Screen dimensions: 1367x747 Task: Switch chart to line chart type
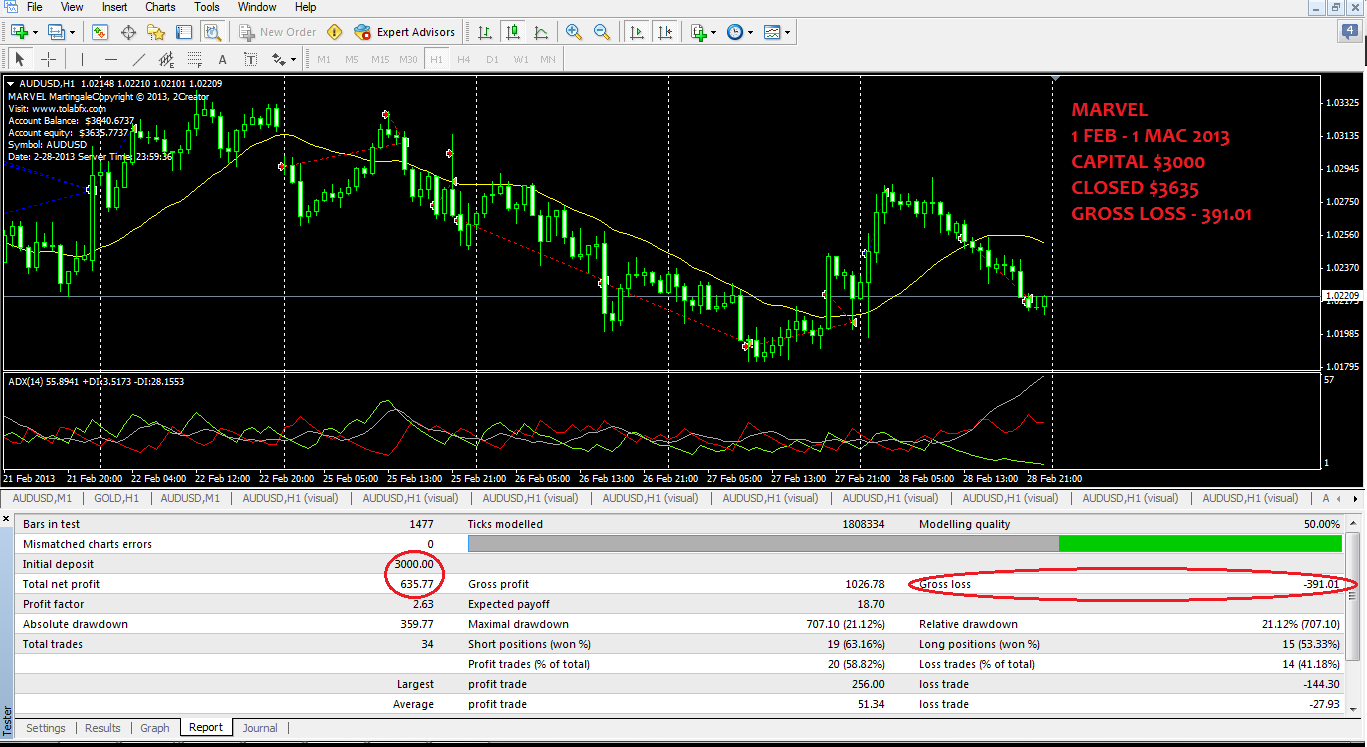[x=541, y=32]
